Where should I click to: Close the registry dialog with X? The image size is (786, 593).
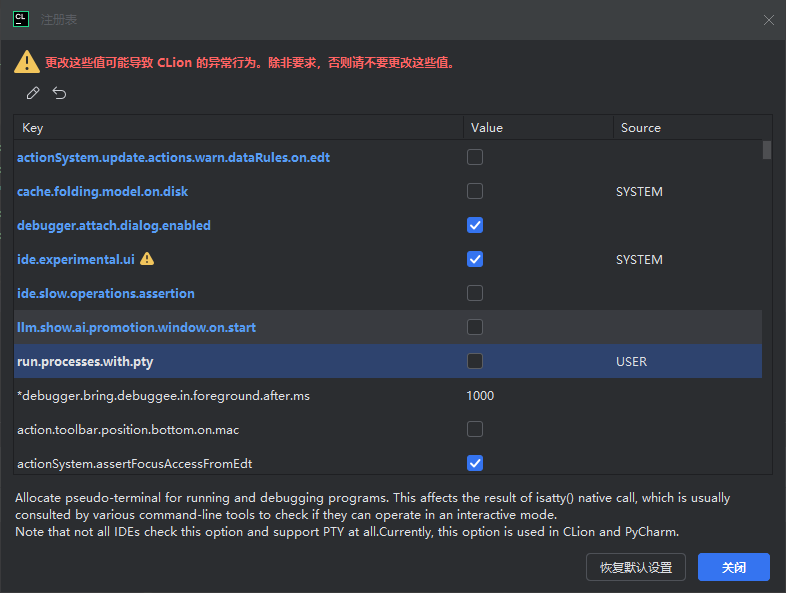point(768,20)
